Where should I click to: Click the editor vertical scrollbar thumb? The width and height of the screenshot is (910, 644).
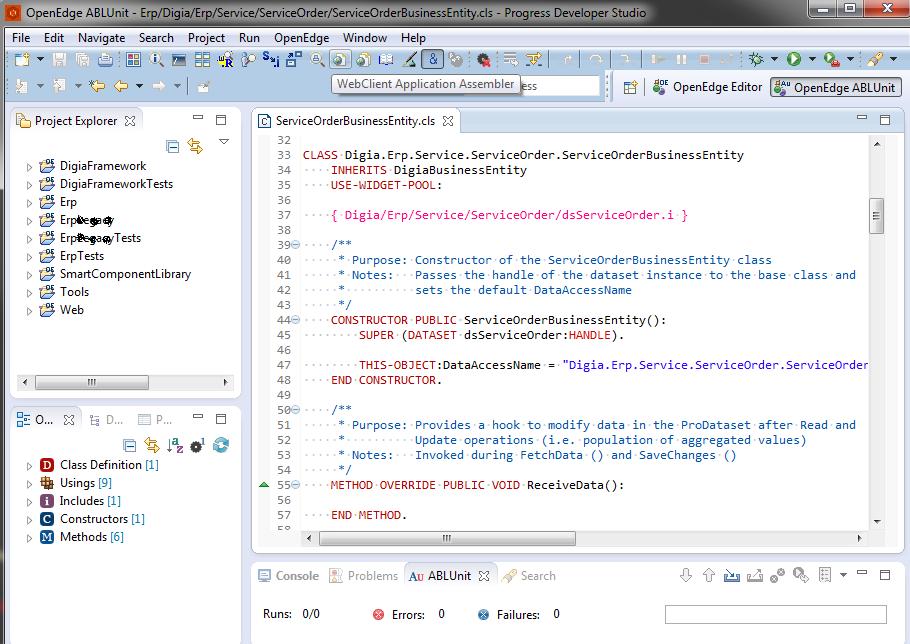coord(876,216)
